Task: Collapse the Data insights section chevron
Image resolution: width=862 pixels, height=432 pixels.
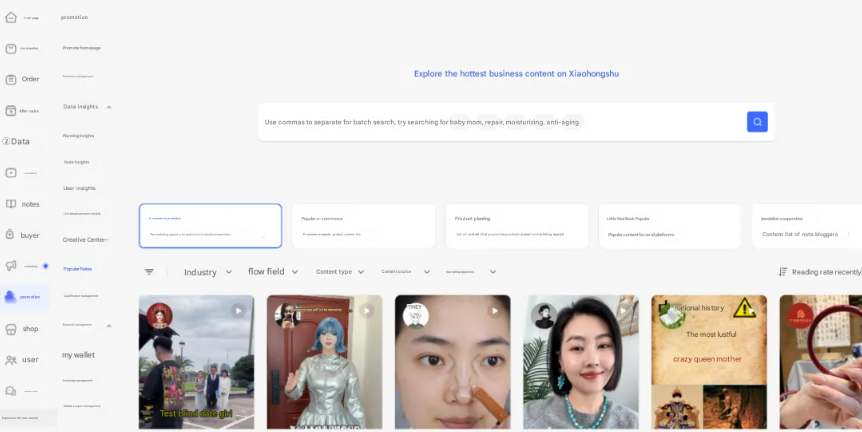Action: (x=109, y=107)
